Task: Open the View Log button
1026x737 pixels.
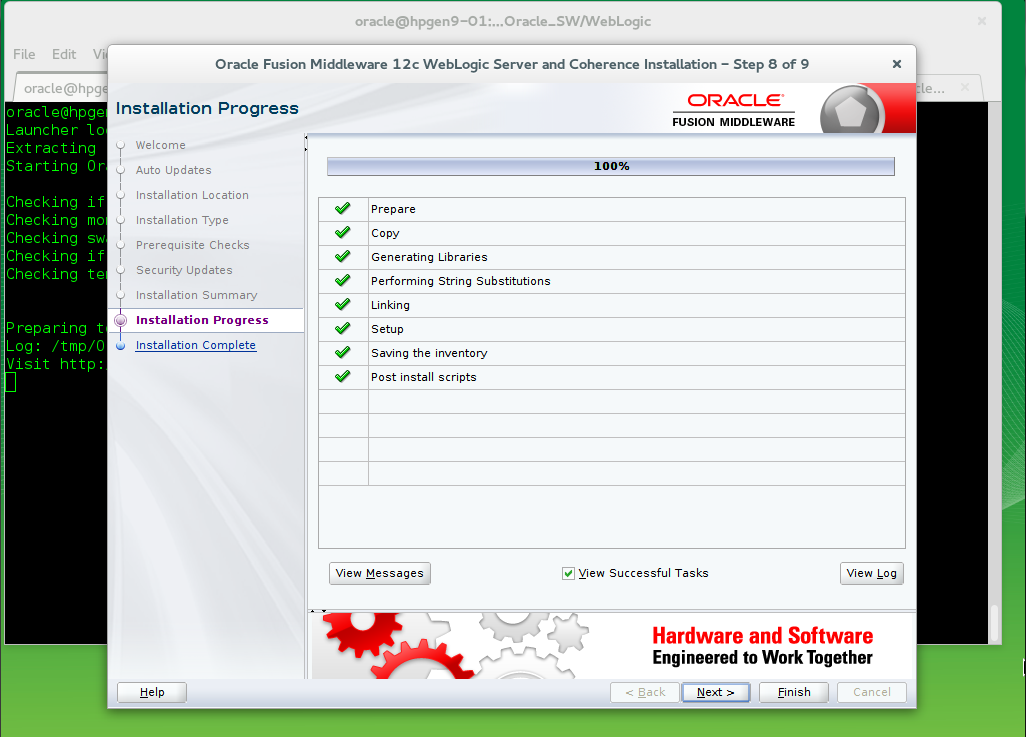Action: point(871,573)
